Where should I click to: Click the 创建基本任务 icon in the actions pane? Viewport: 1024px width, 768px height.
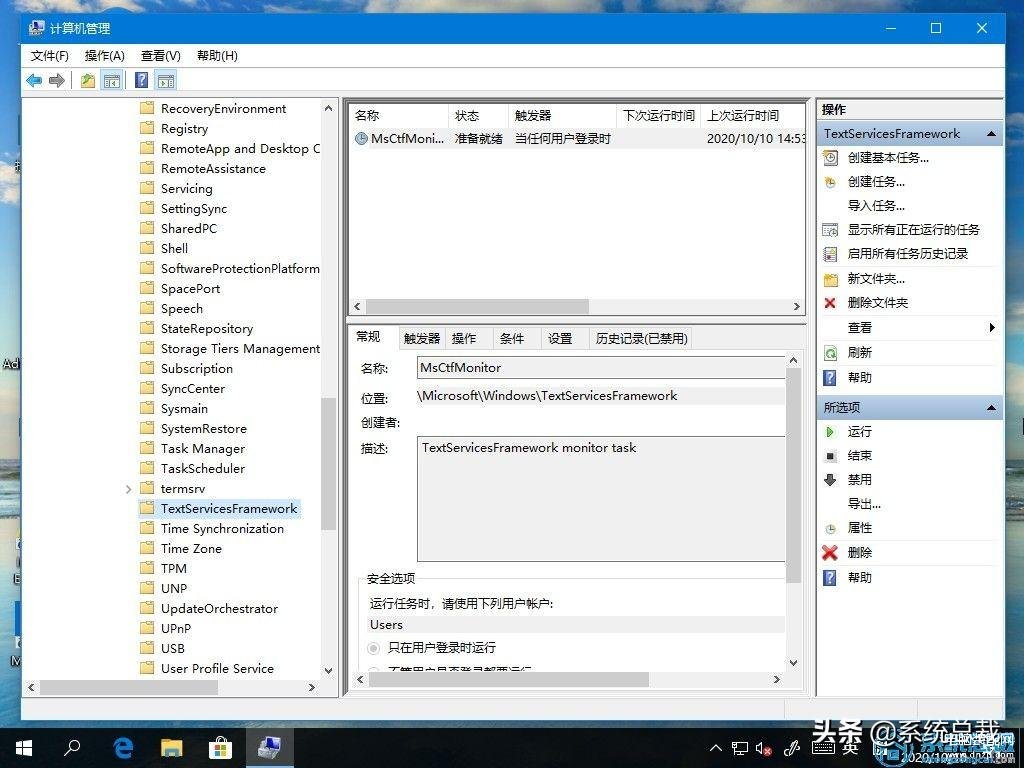click(830, 157)
